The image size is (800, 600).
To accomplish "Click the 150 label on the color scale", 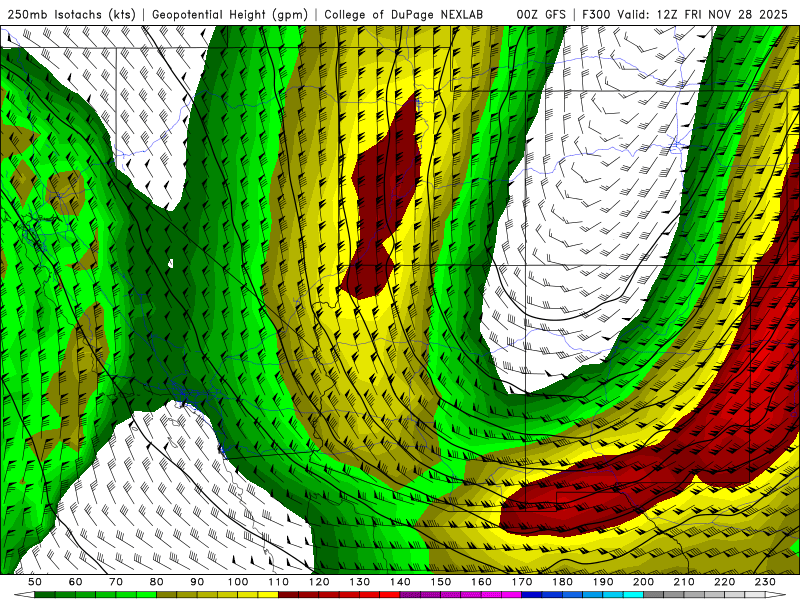I will (x=441, y=582).
